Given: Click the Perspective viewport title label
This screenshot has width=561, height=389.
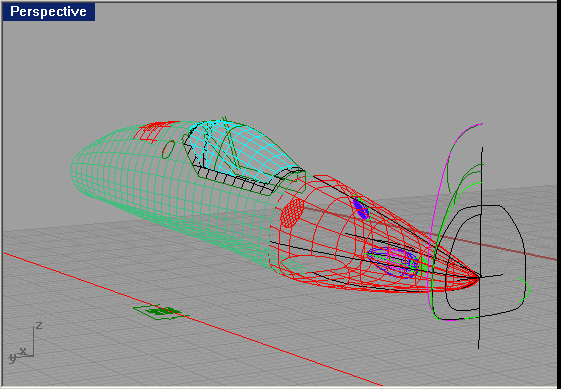Looking at the screenshot, I should [49, 12].
